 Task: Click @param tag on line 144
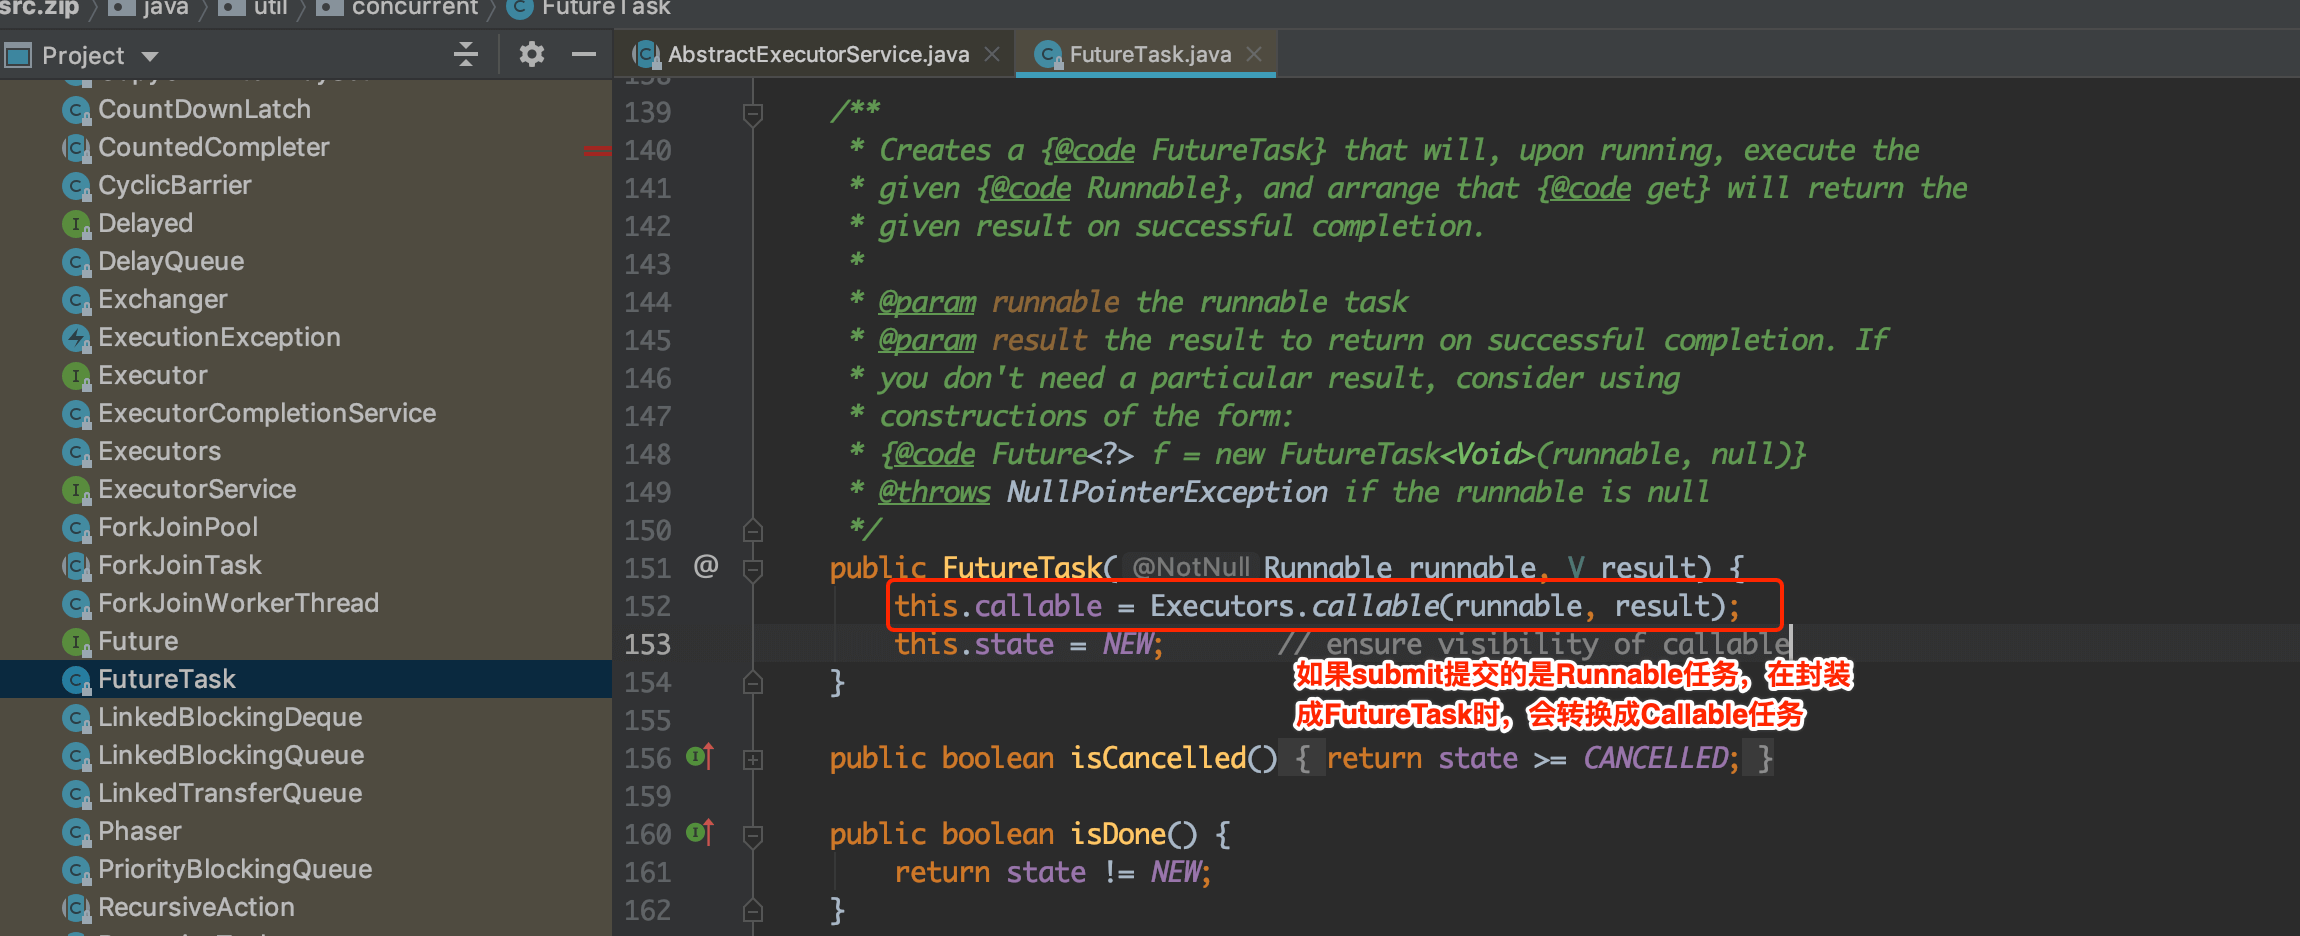pos(927,302)
